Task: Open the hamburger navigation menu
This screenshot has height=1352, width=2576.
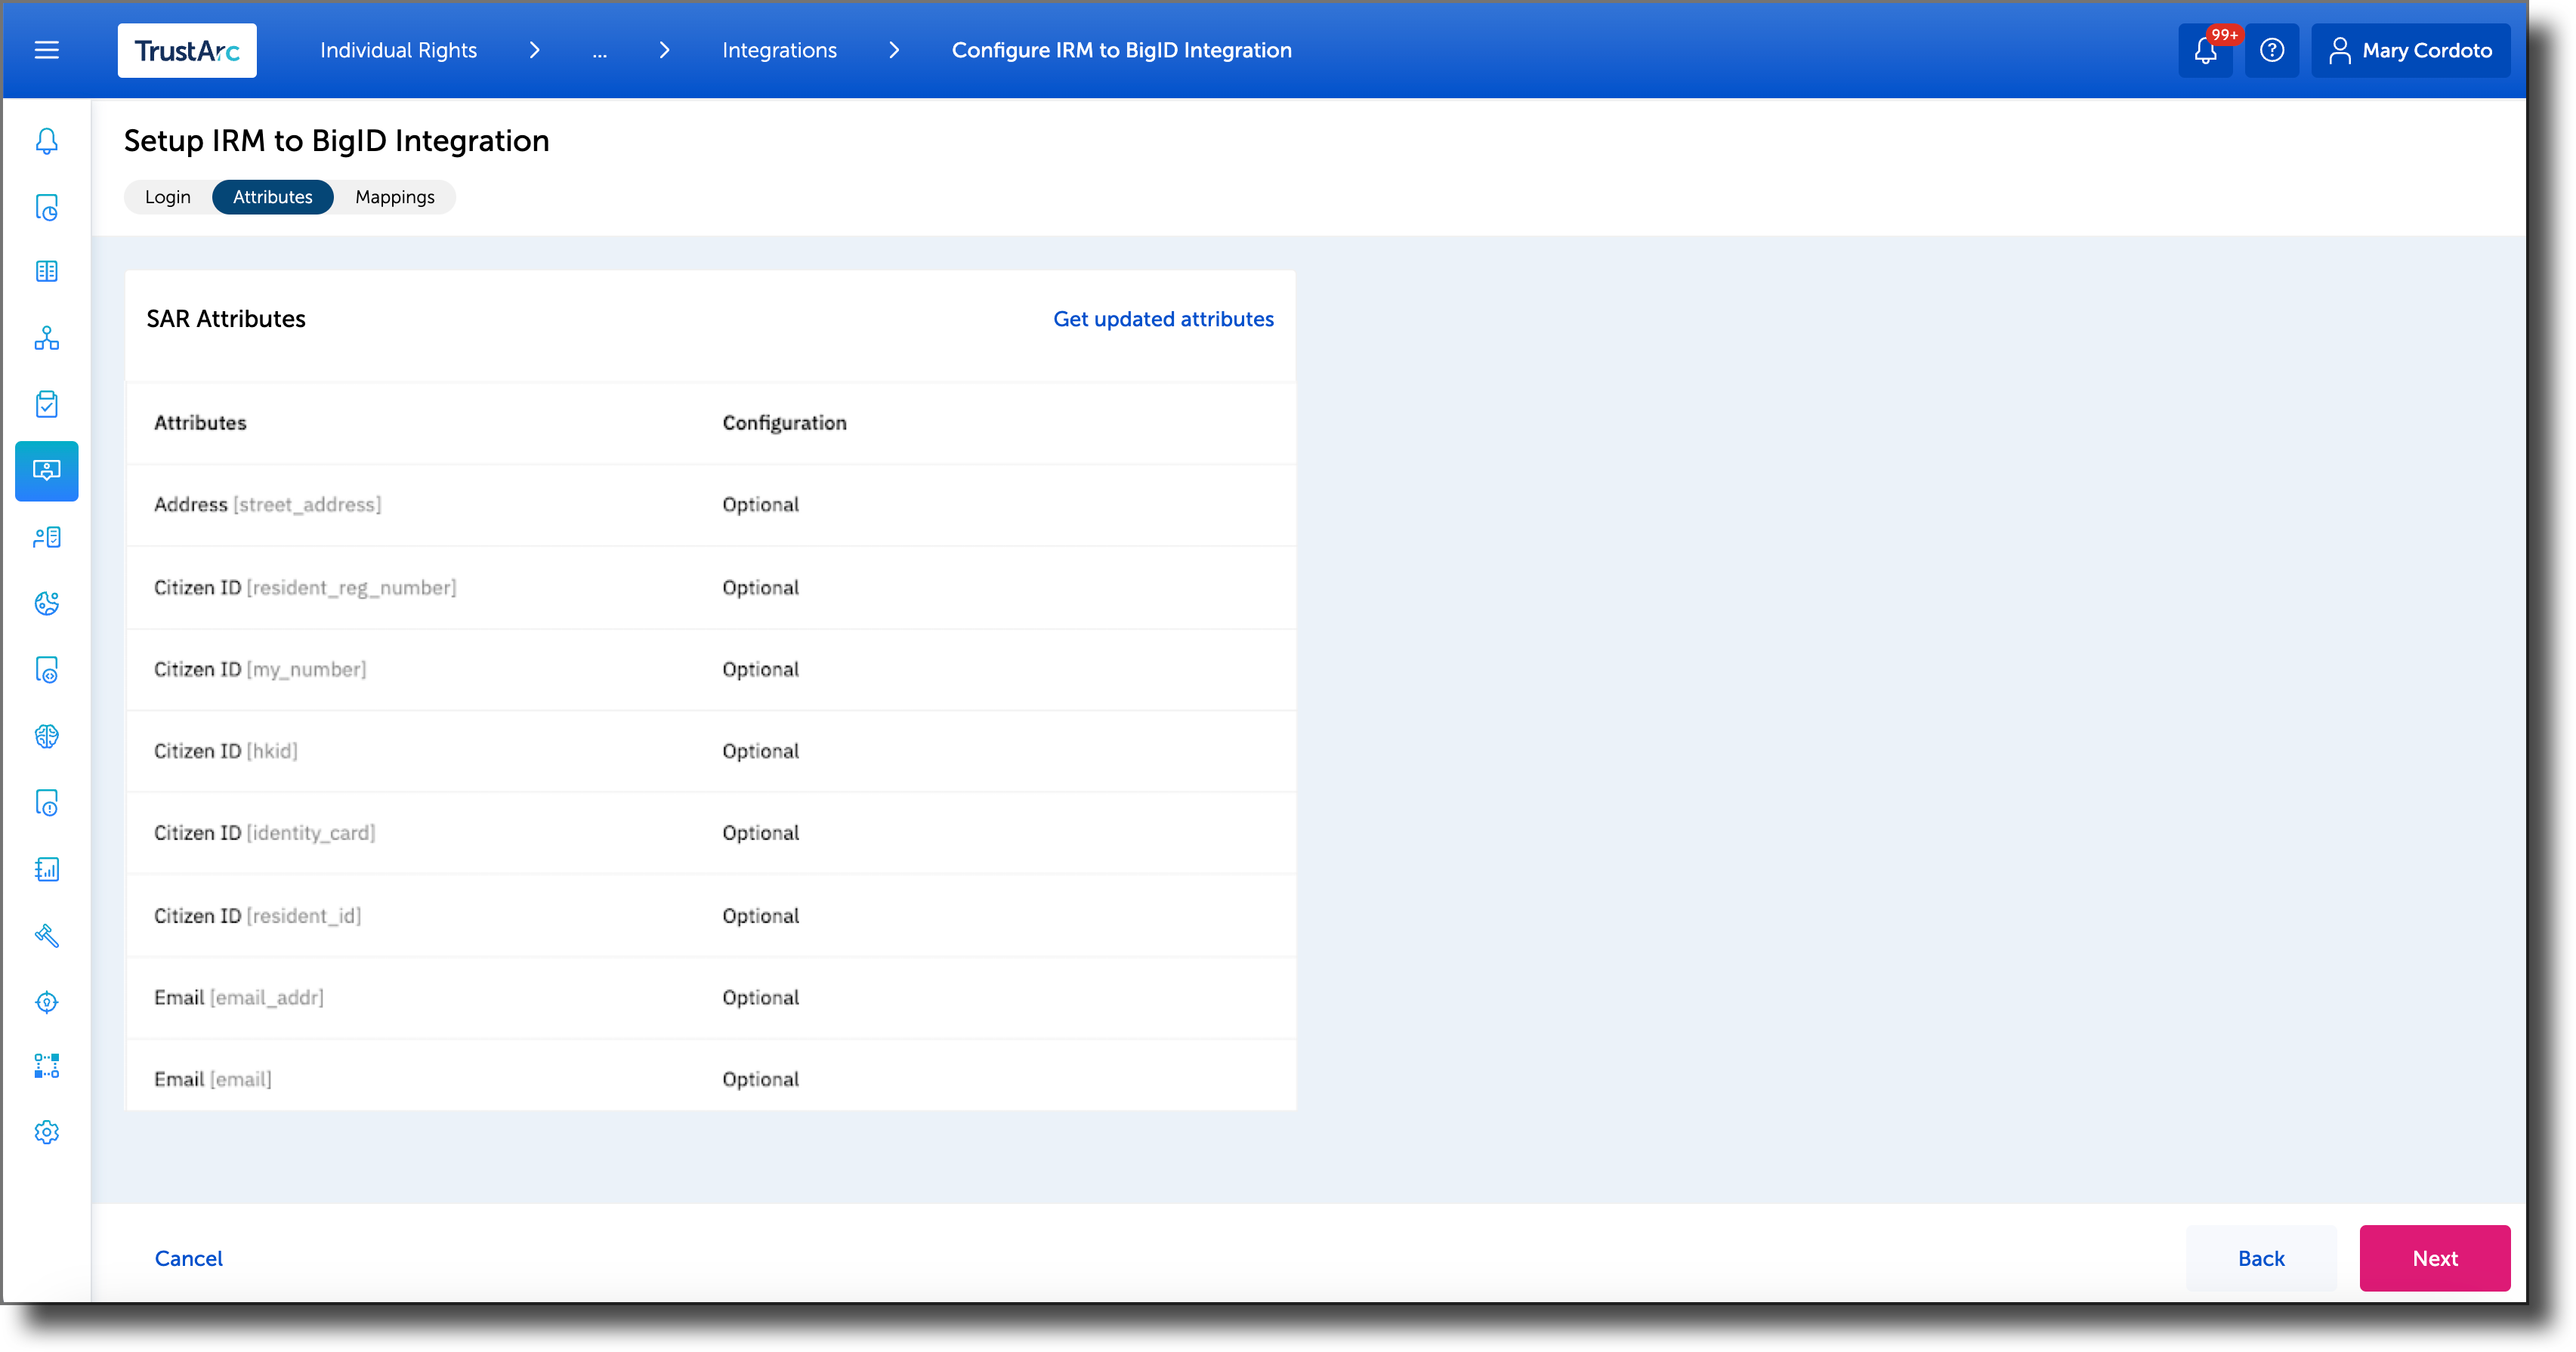Action: 46,50
